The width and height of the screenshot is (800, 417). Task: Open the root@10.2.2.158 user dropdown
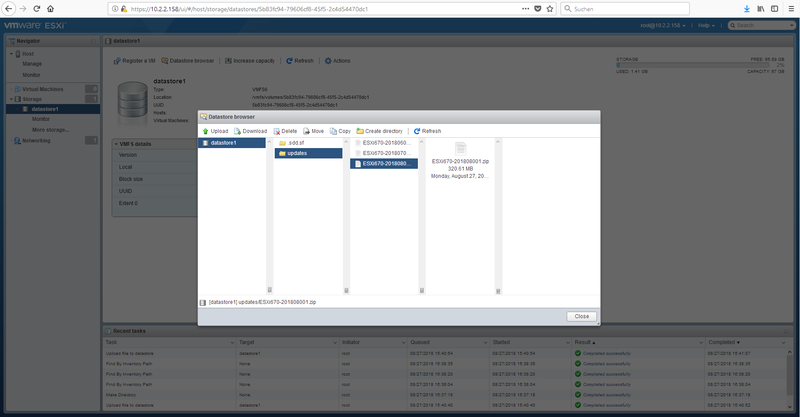coord(663,26)
